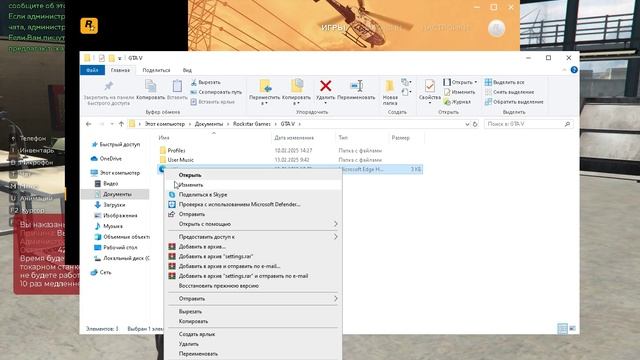This screenshot has width=640, height=360.
Task: Select Этот компьютер in navigation pane
Action: (116, 173)
